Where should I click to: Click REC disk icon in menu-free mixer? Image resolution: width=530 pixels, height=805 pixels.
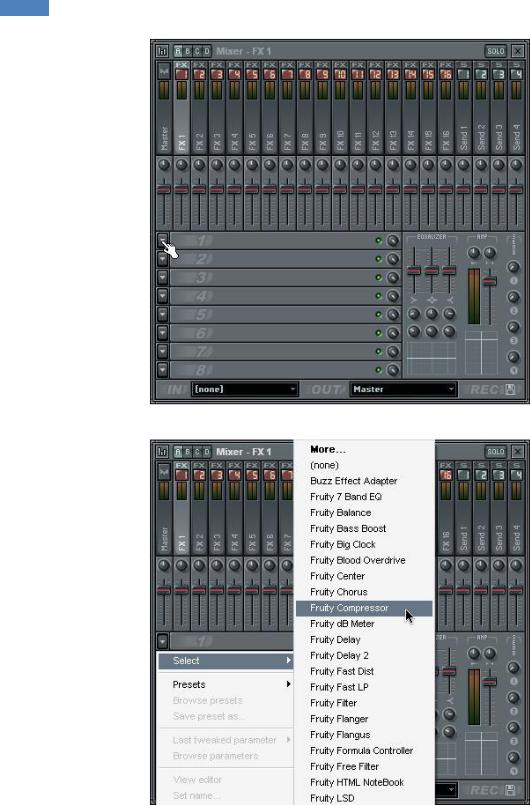(510, 390)
